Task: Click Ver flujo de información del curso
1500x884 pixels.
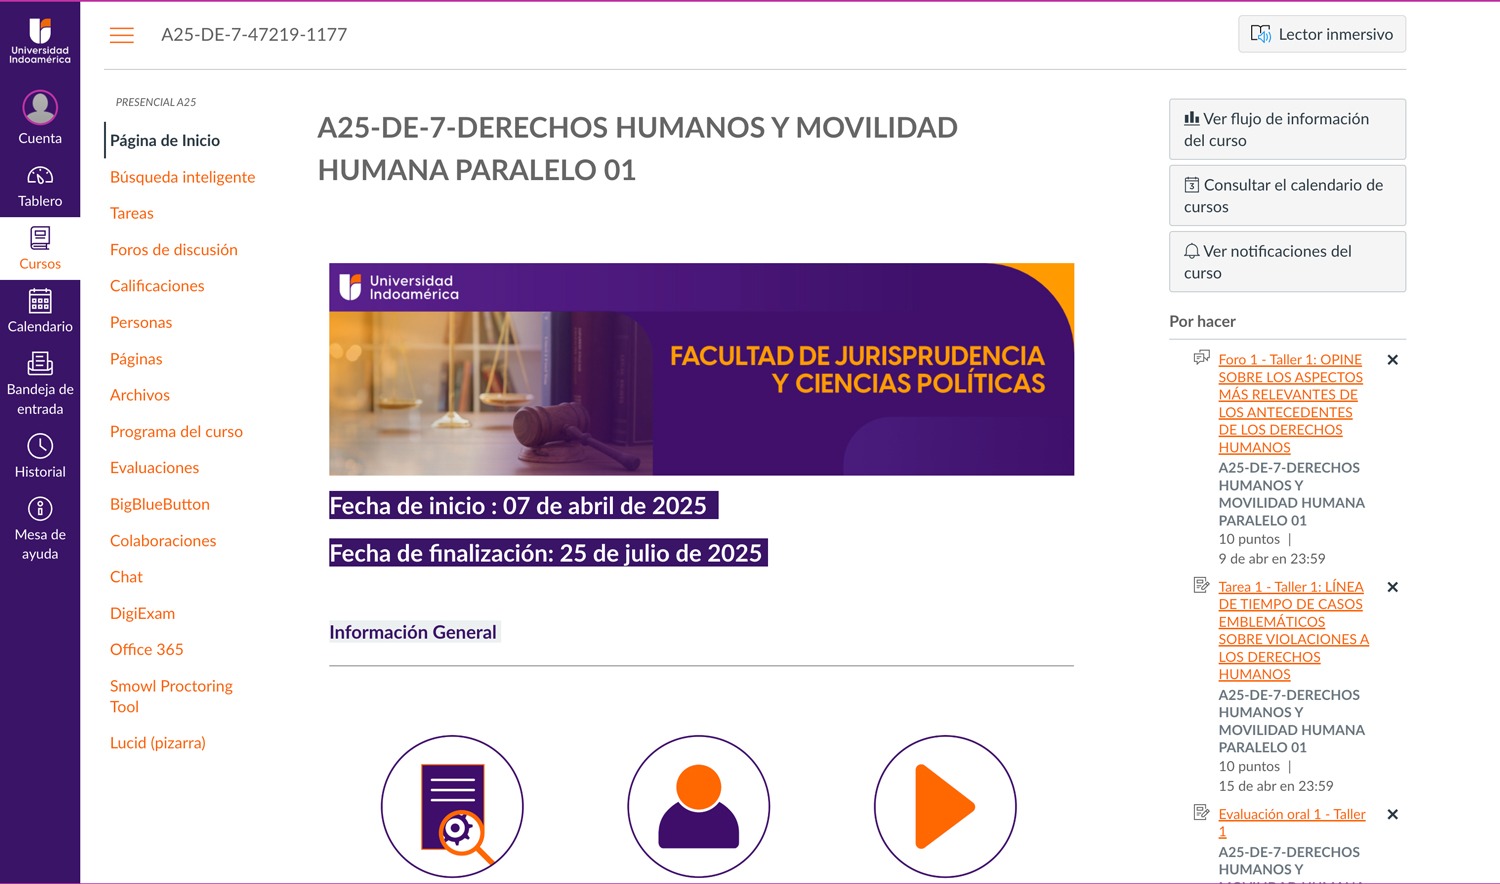Action: pos(1286,129)
